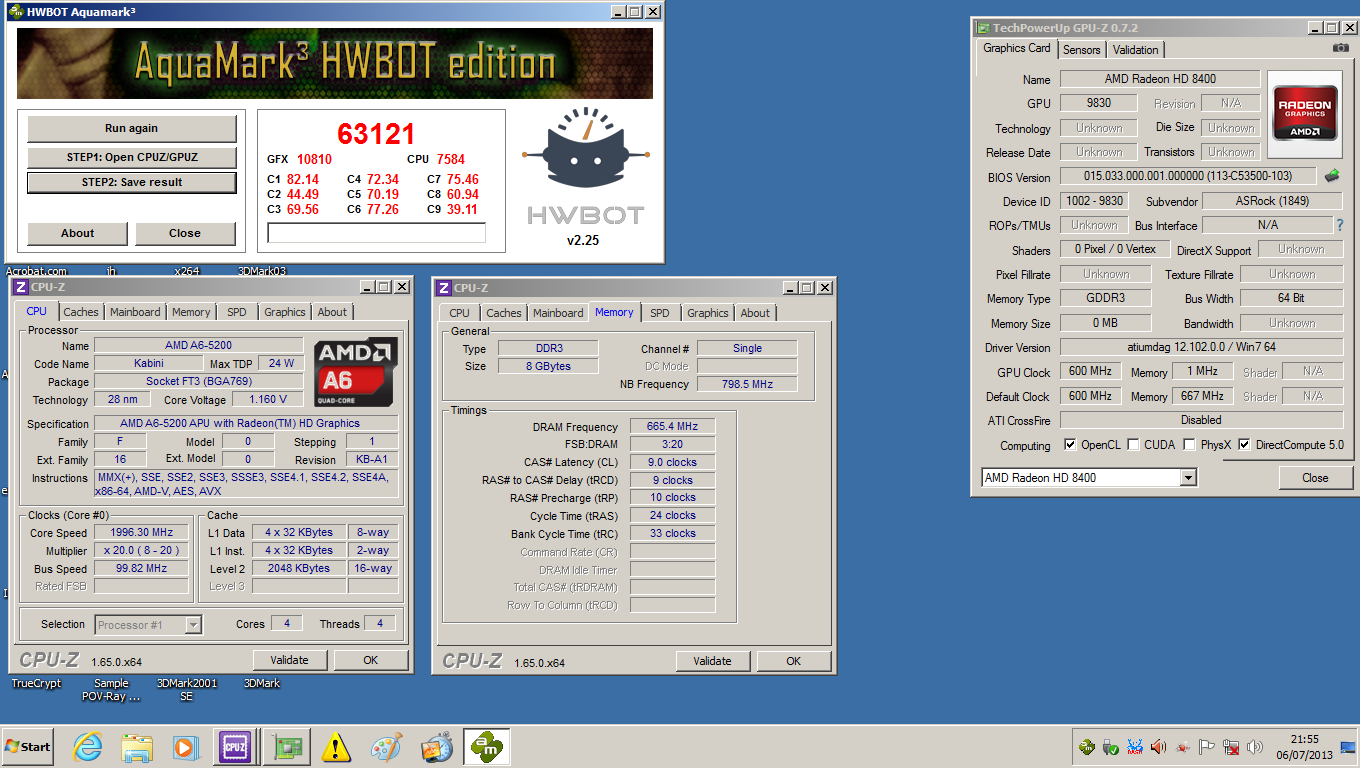Toggle the PhysX checkbox

coord(1189,445)
